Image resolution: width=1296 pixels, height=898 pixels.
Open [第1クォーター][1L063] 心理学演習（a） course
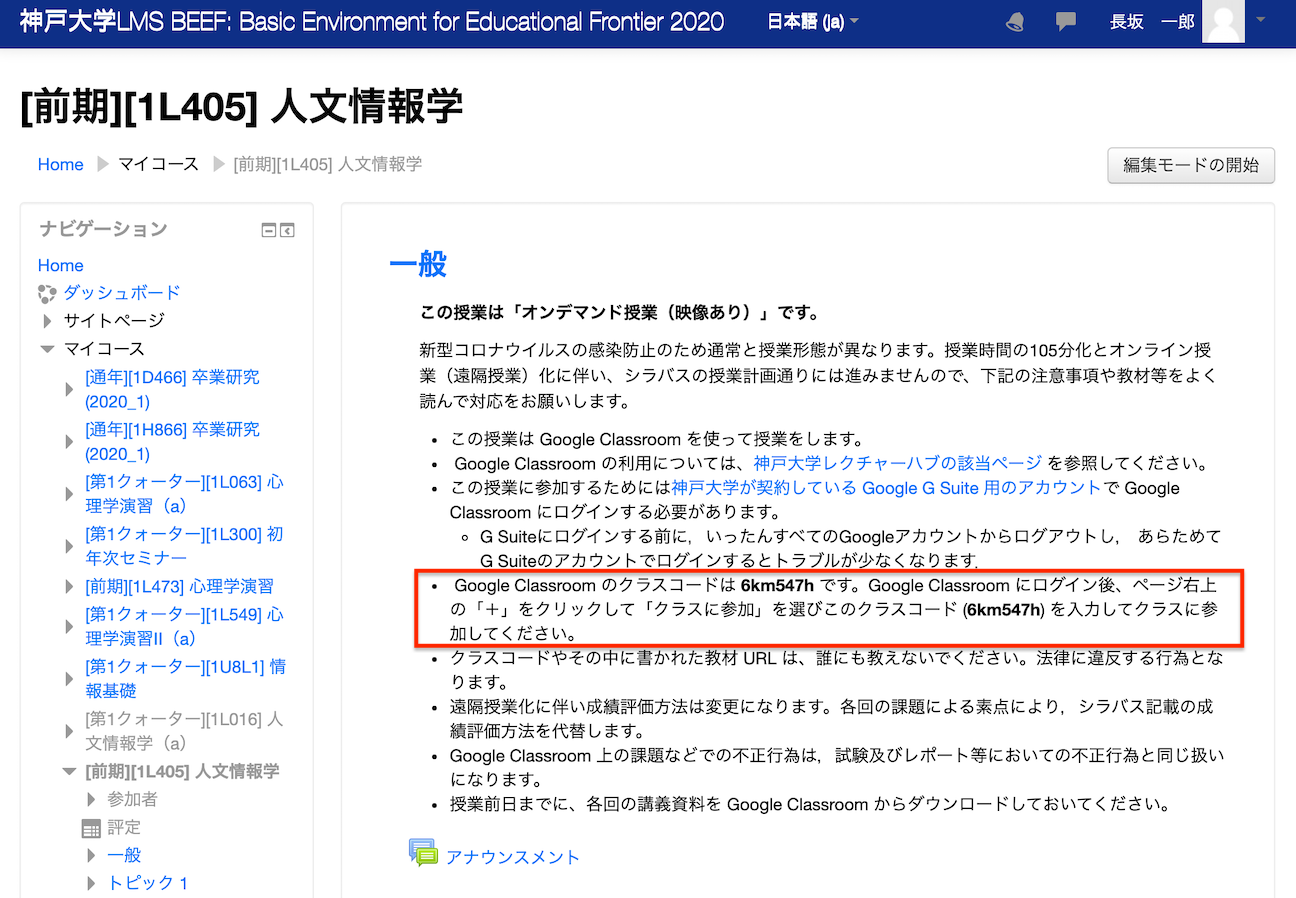pyautogui.click(x=184, y=494)
